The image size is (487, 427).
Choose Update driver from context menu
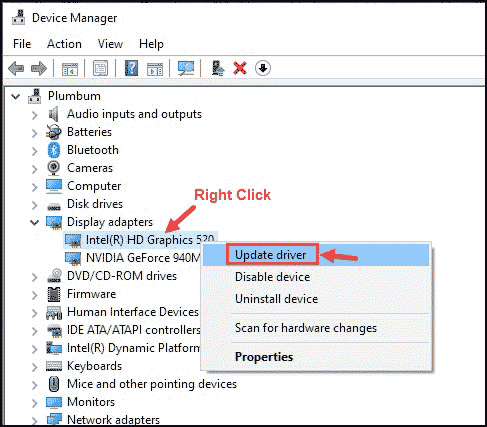click(316, 255)
